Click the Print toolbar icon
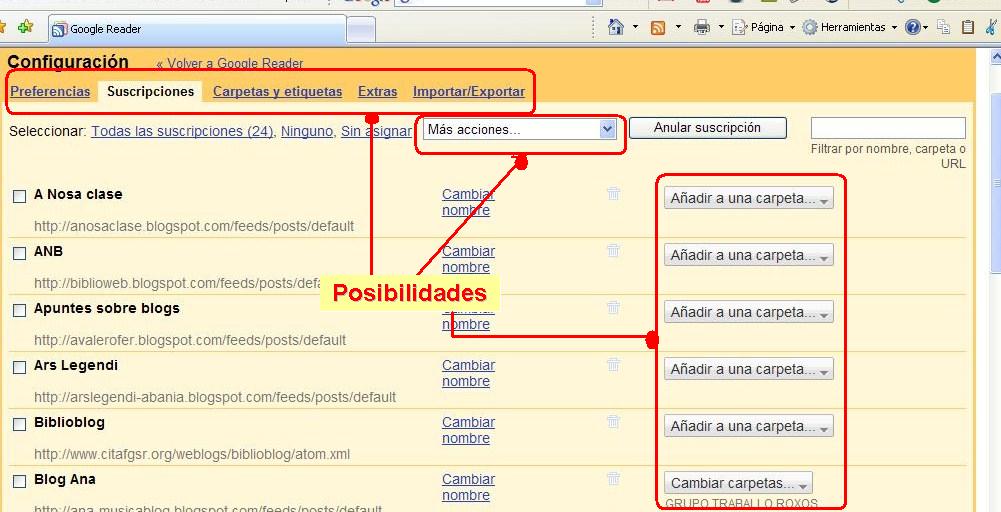Screen dimensions: 1001x512 click(x=702, y=27)
